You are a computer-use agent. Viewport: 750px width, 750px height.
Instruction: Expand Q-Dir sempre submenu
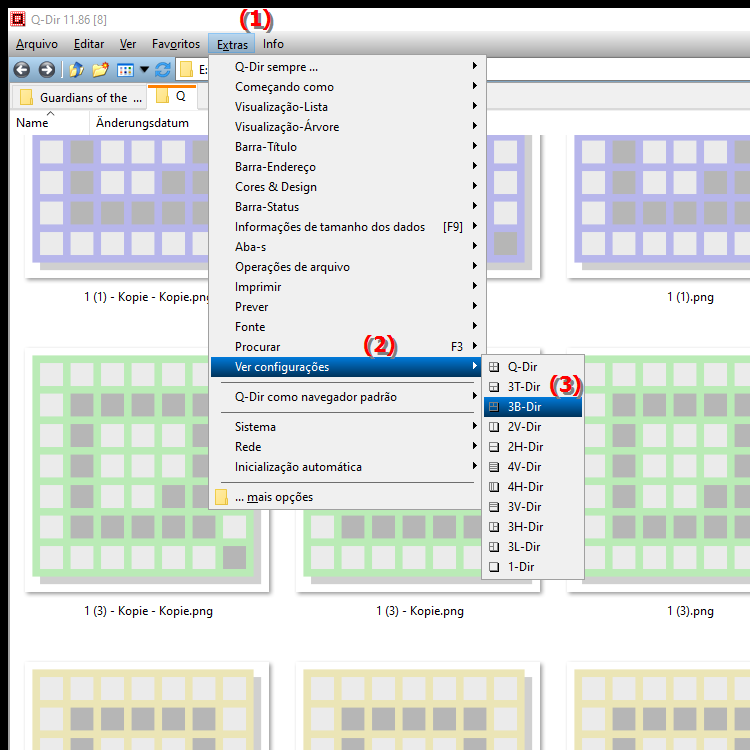347,67
